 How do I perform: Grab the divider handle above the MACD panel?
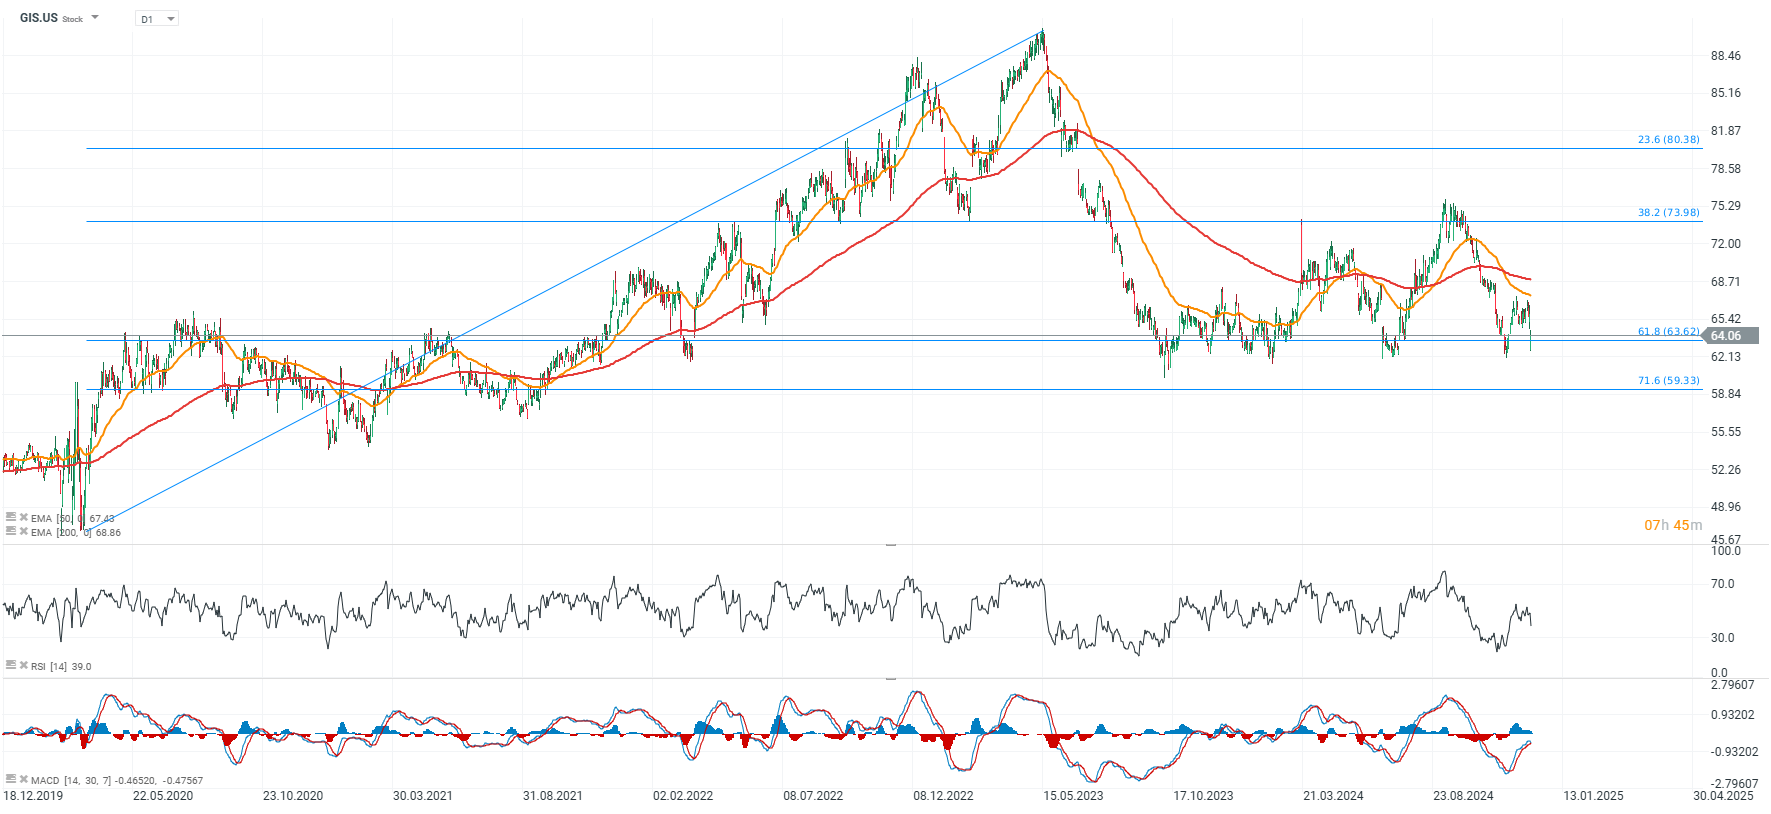891,678
